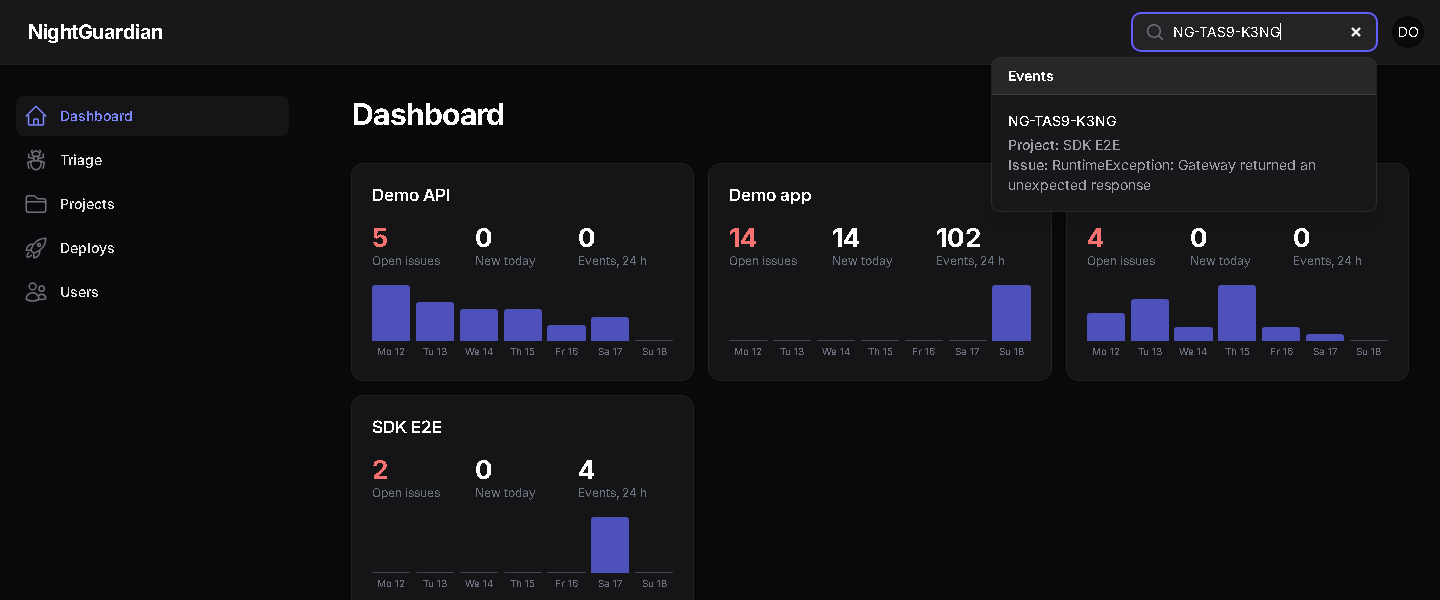Click the Sa 17 bar in Demo API chart
The image size is (1440, 600).
[610, 329]
